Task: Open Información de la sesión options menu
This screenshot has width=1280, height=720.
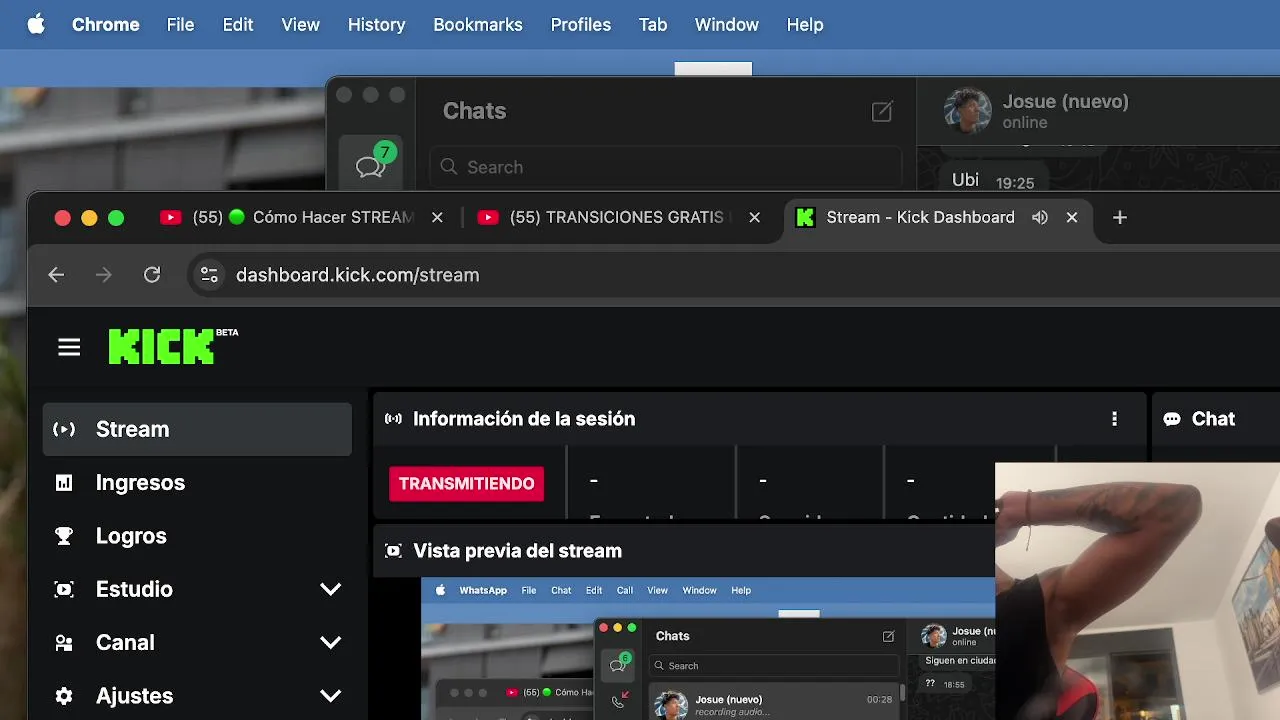Action: coord(1115,419)
